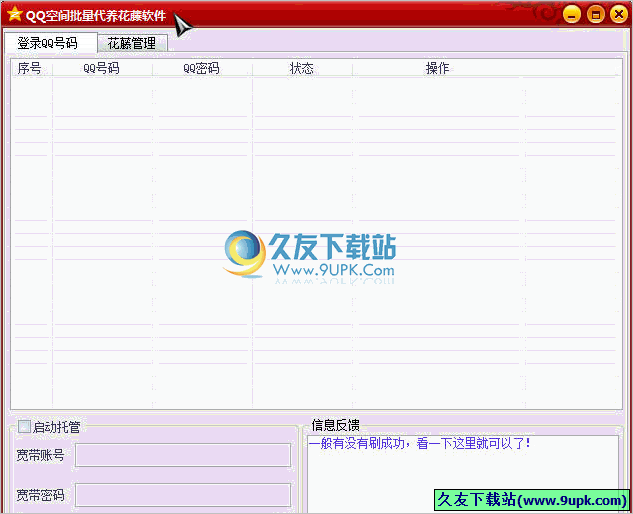Click the 操作 column header

pos(438,68)
